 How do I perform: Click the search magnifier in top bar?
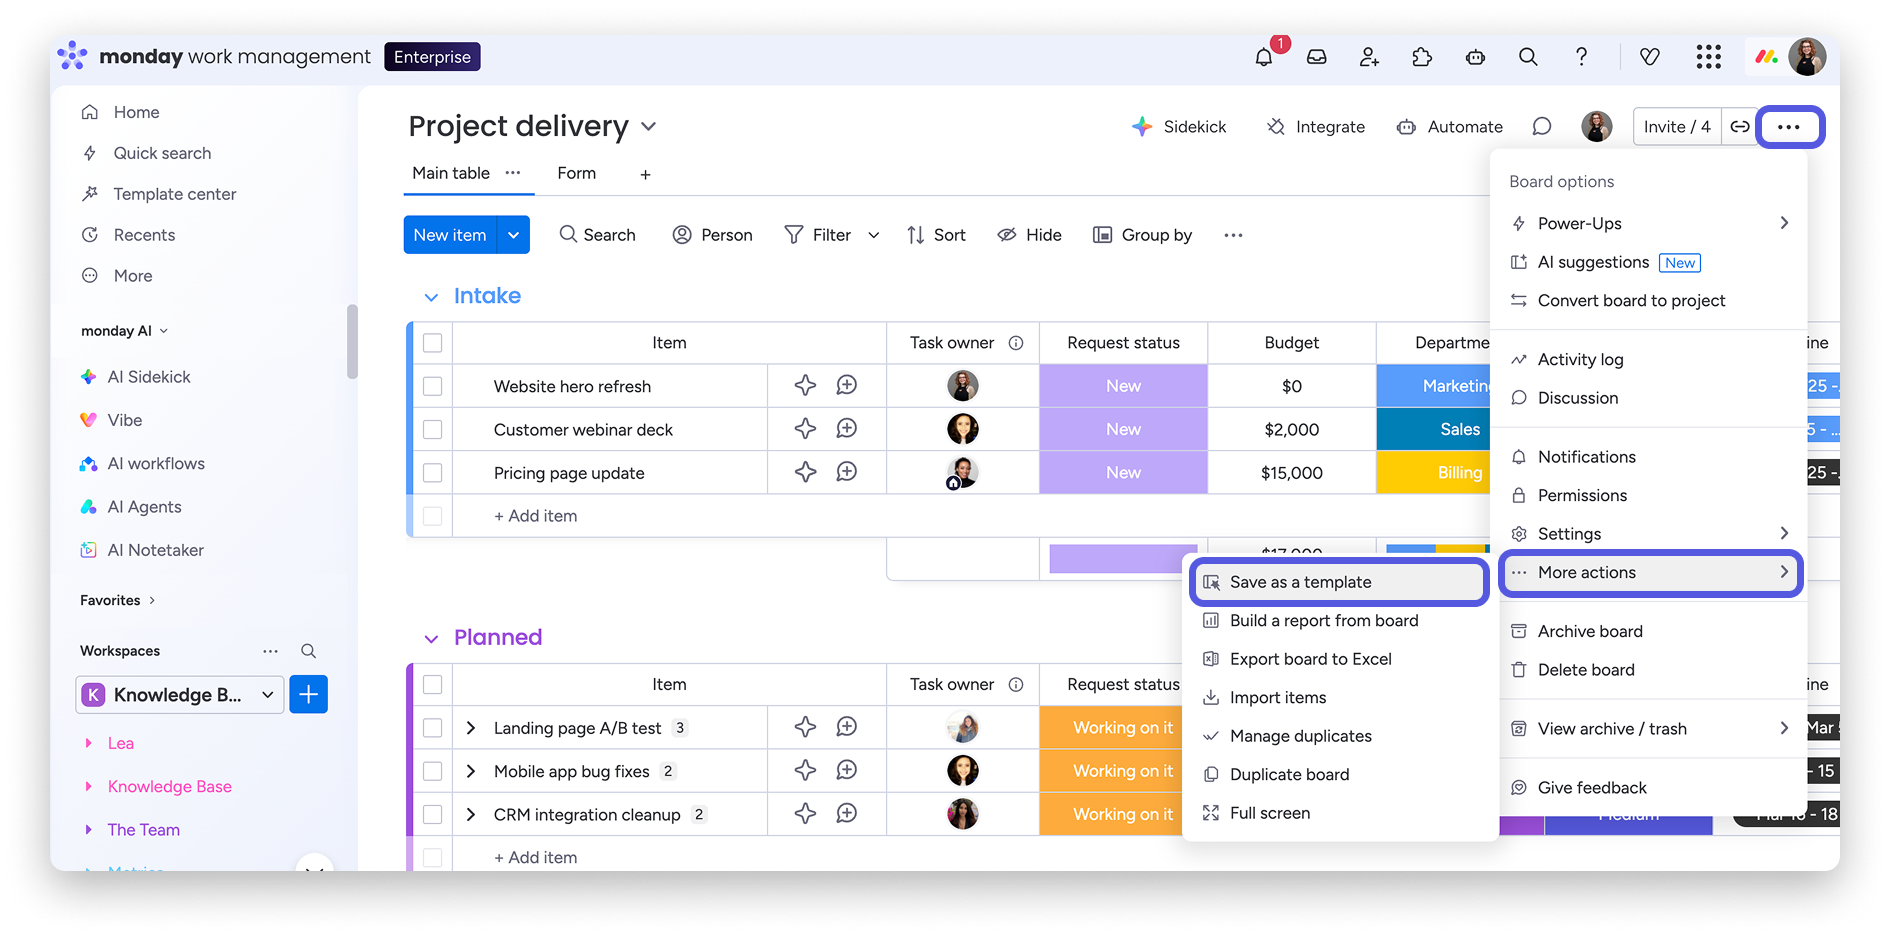1528,57
